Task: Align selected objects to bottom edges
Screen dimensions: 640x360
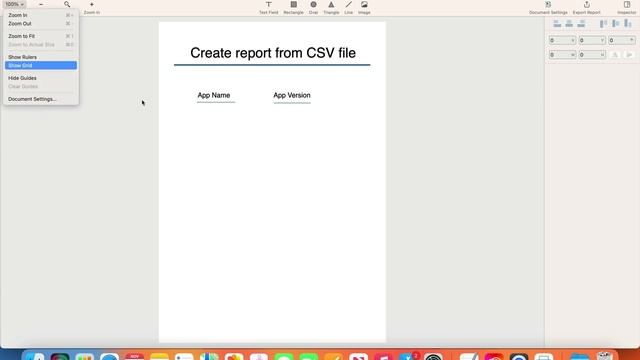Action: pyautogui.click(x=628, y=24)
